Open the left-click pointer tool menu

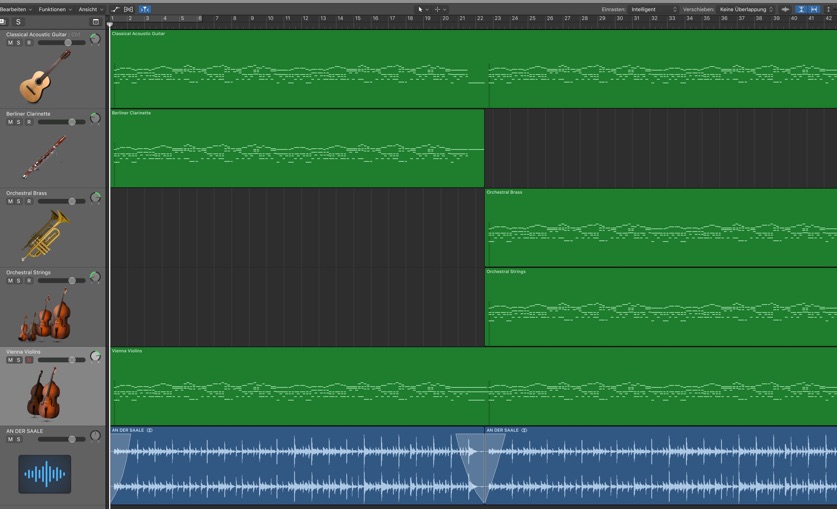[422, 9]
